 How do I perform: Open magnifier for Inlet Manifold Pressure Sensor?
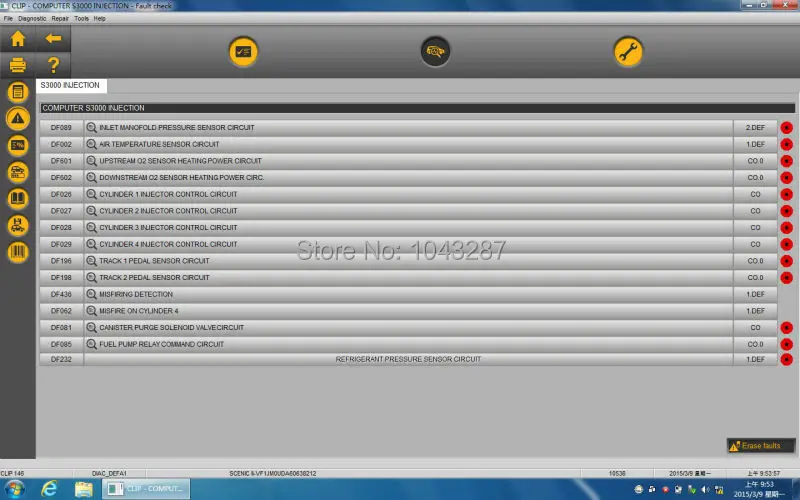coord(91,128)
